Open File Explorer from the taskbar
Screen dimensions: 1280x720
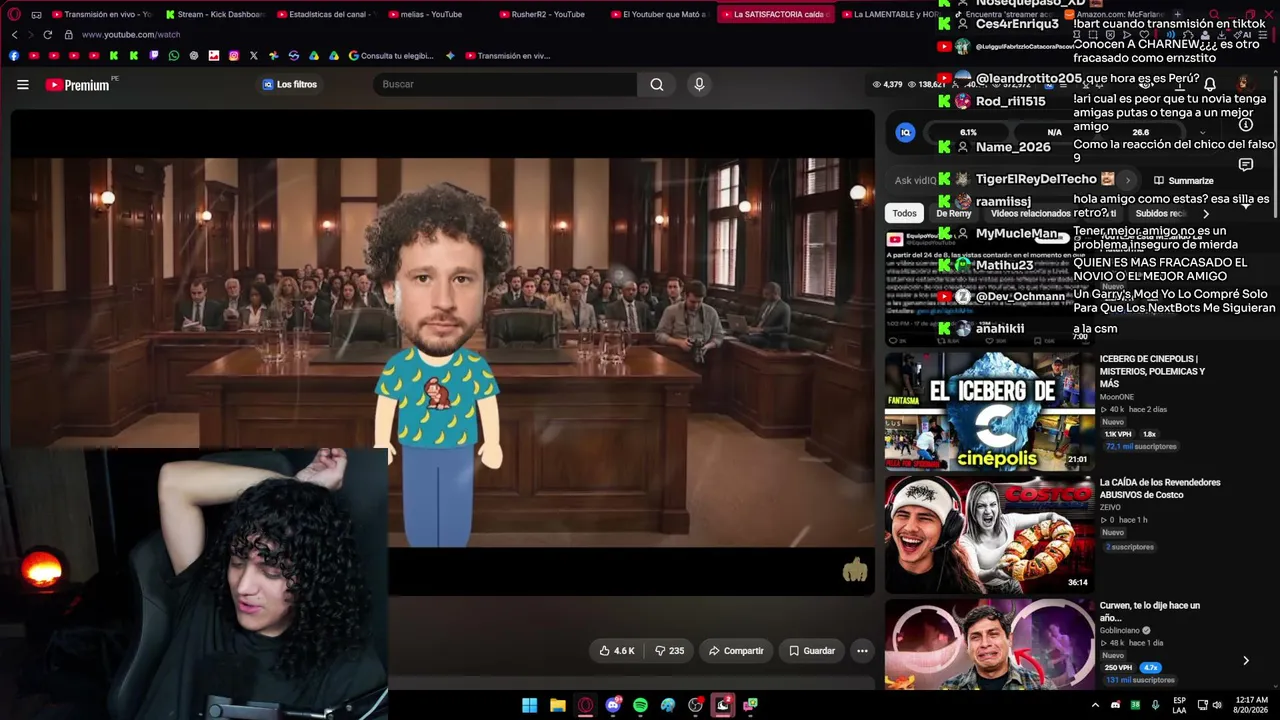(558, 705)
